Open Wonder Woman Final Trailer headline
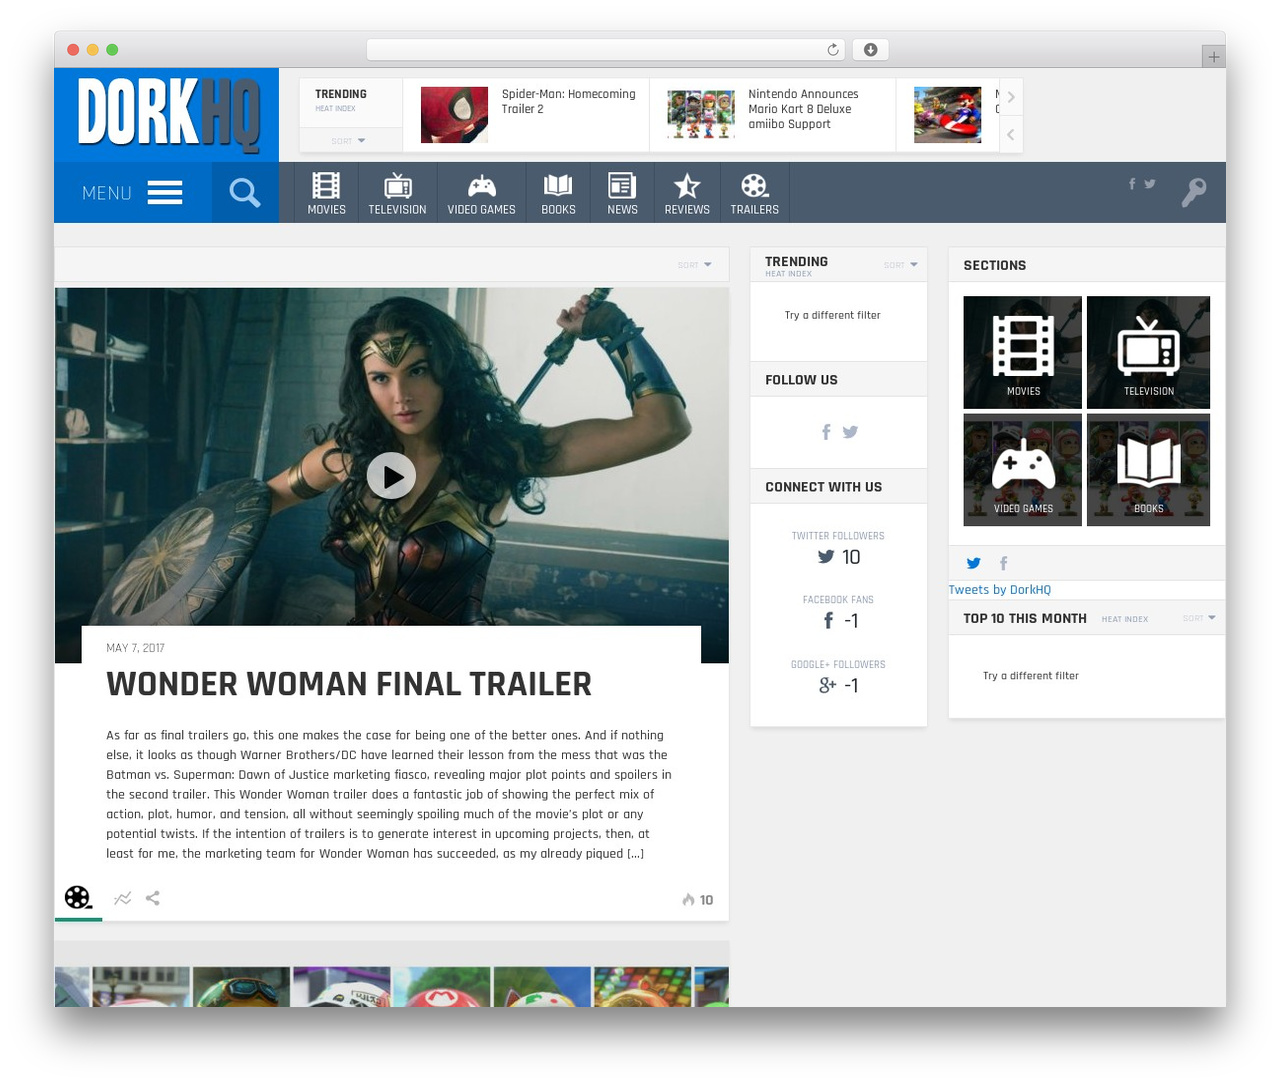 click(349, 684)
